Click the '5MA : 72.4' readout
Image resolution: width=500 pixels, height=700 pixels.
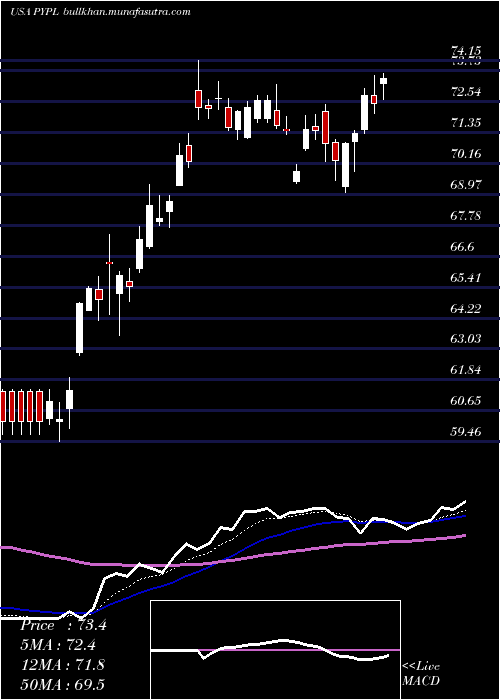[58, 645]
